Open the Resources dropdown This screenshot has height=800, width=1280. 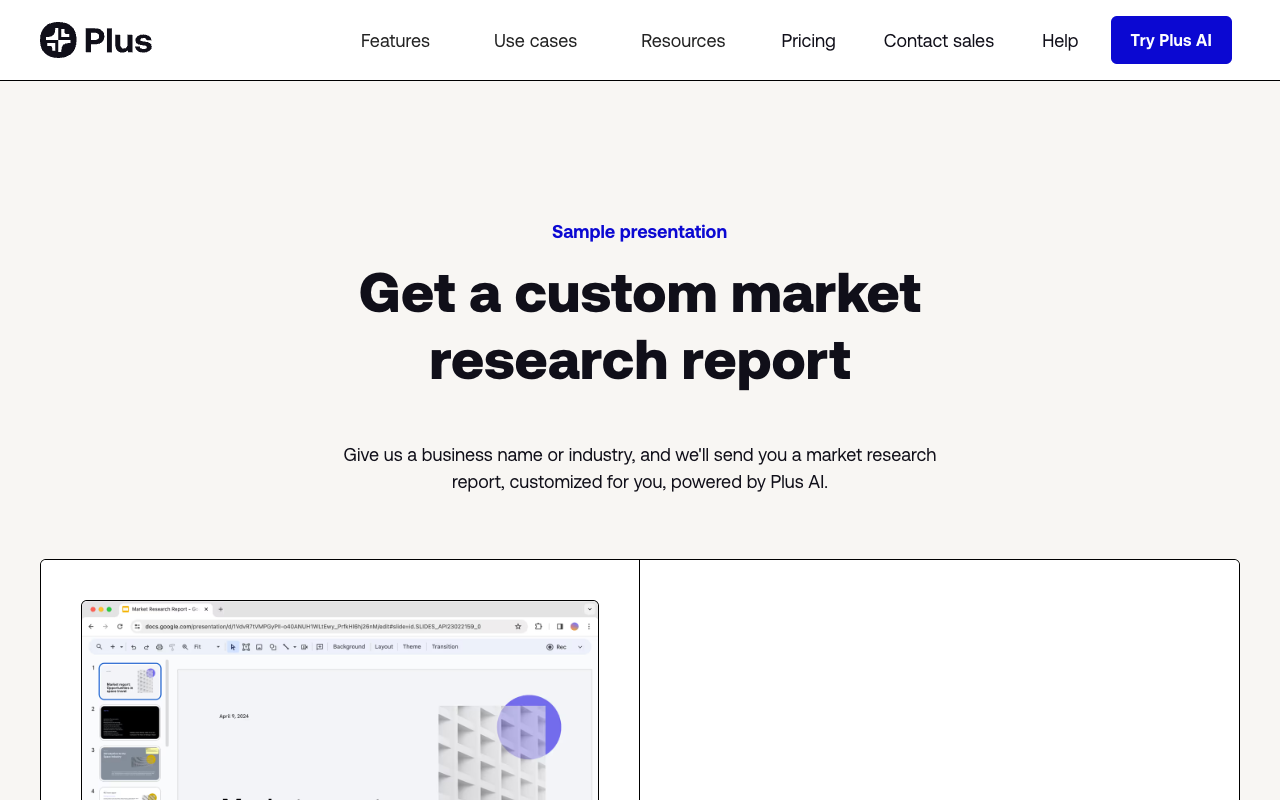(683, 41)
